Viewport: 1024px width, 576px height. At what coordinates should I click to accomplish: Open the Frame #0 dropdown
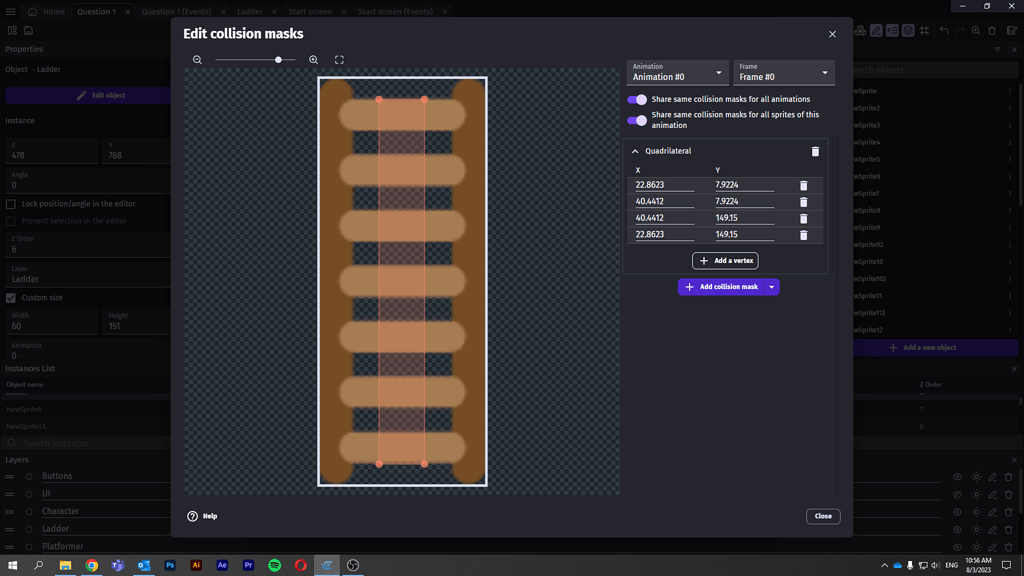tap(784, 73)
